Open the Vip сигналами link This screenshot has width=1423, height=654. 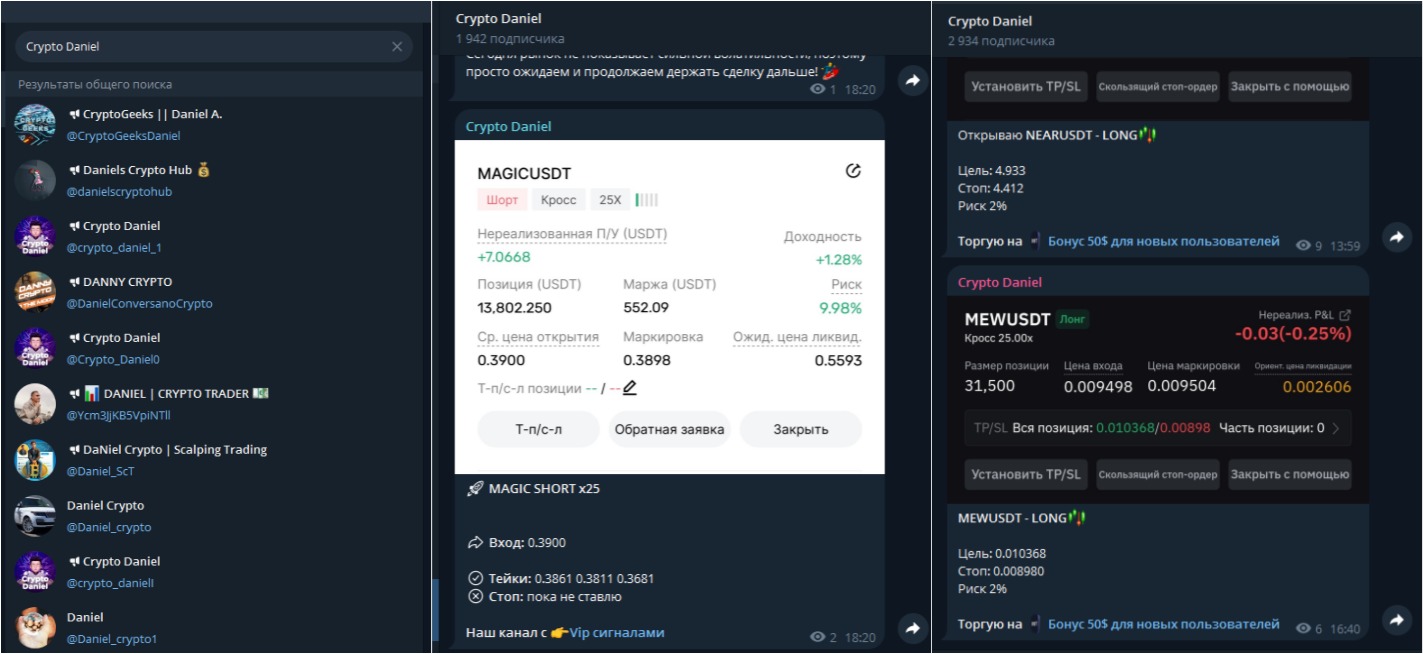[617, 633]
